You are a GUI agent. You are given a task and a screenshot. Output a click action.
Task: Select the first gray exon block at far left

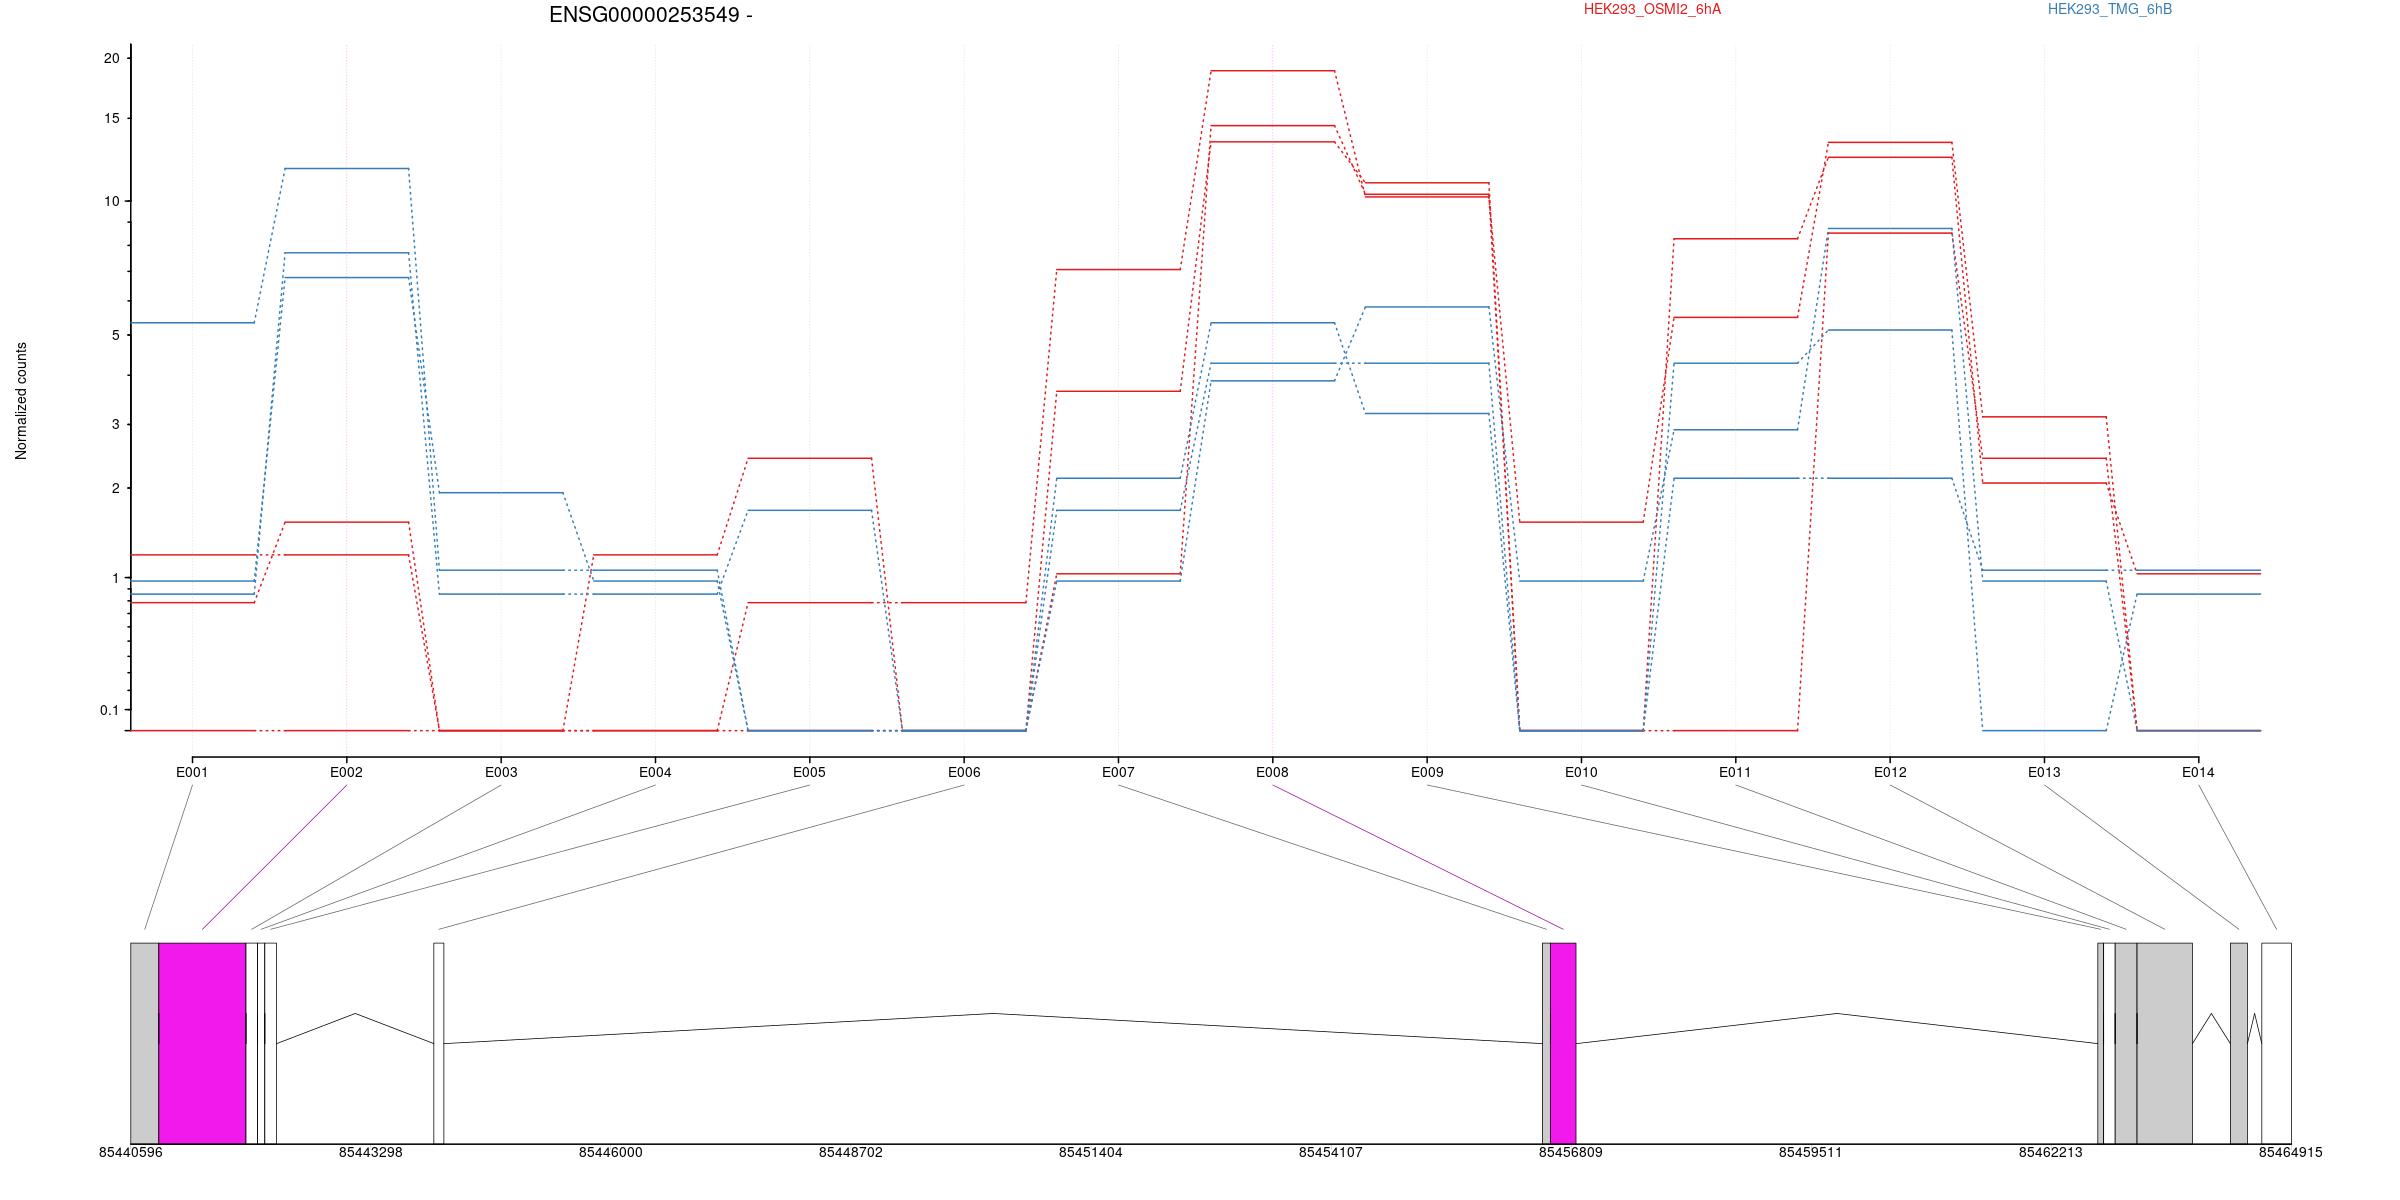(x=145, y=1043)
